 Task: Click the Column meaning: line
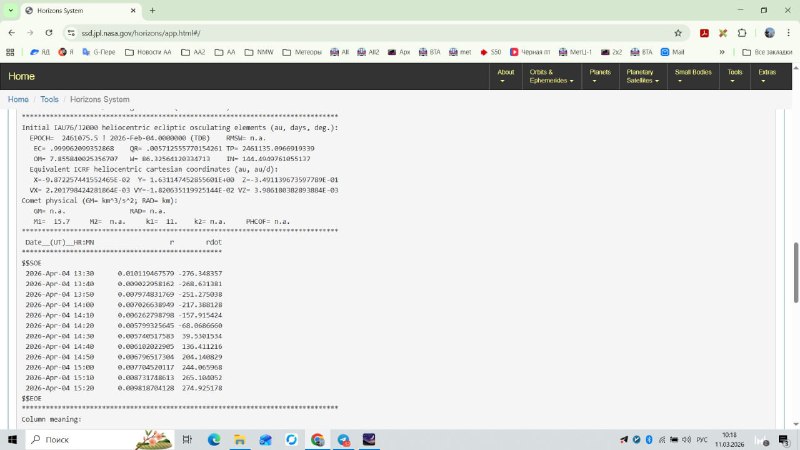point(52,419)
